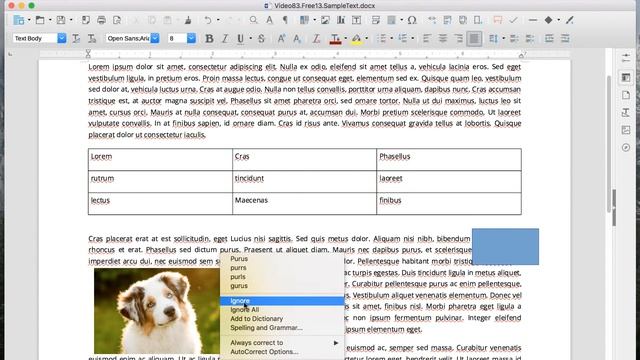This screenshot has height=360, width=640.
Task: Expand the Open Sans font name dropdown
Action: click(155, 38)
